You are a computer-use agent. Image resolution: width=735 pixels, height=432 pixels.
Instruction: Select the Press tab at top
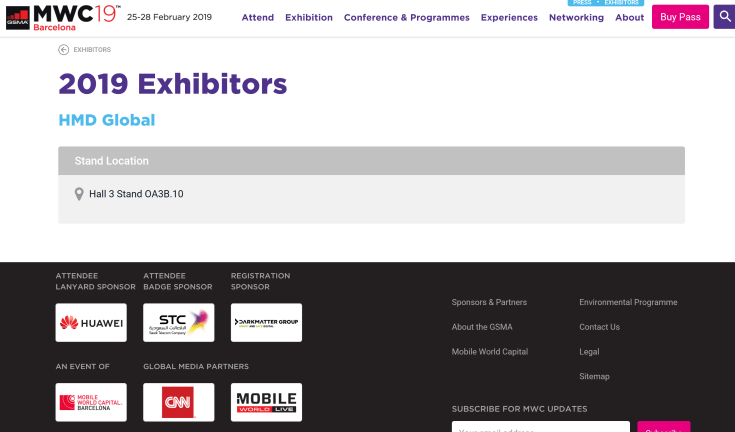click(x=582, y=3)
